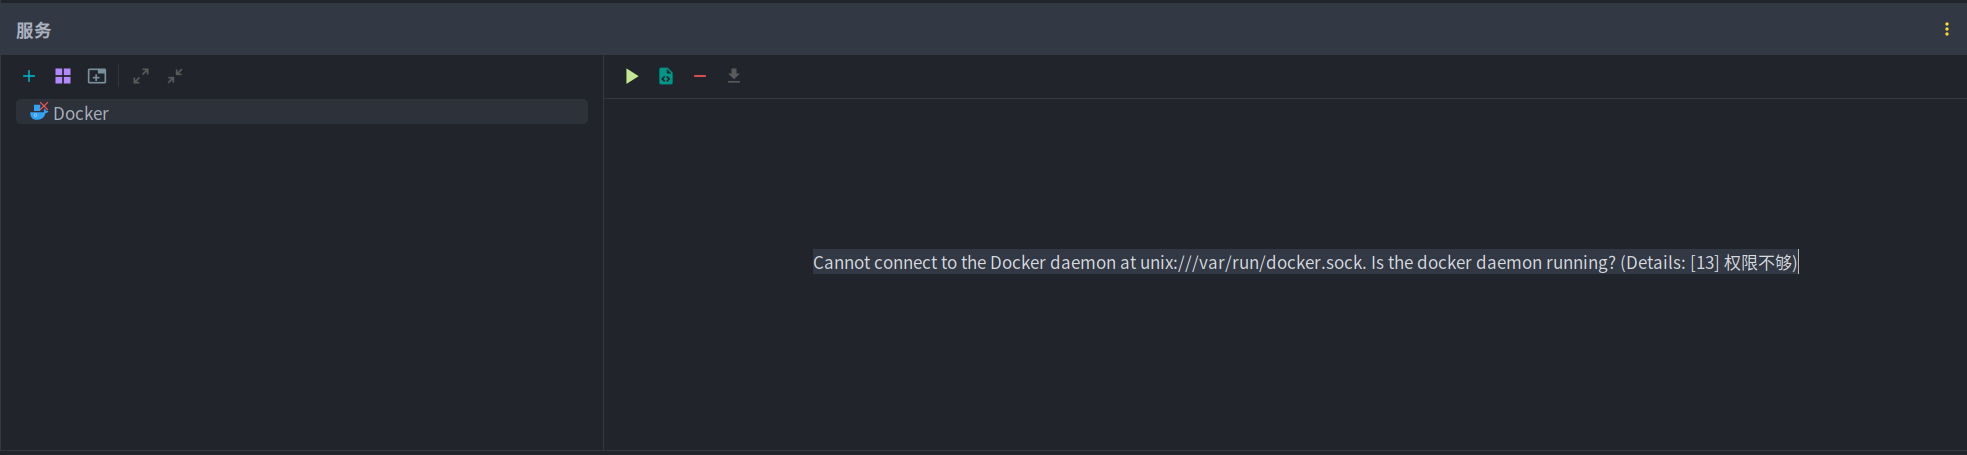Click the 服务 tool window title
Viewport: 1967px width, 455px height.
(33, 30)
